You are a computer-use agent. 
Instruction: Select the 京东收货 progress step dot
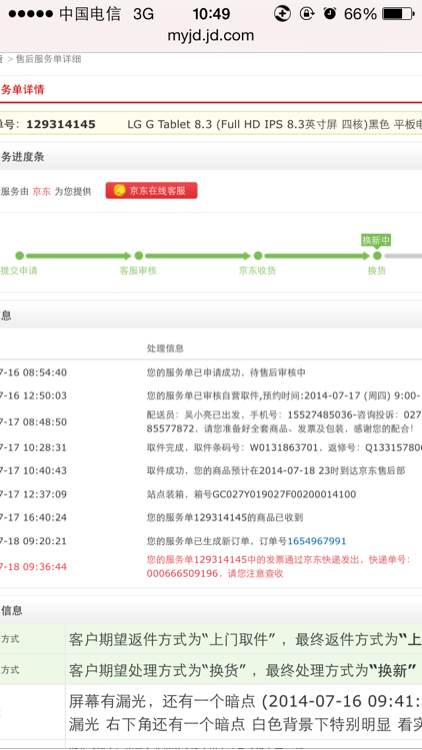tap(258, 256)
